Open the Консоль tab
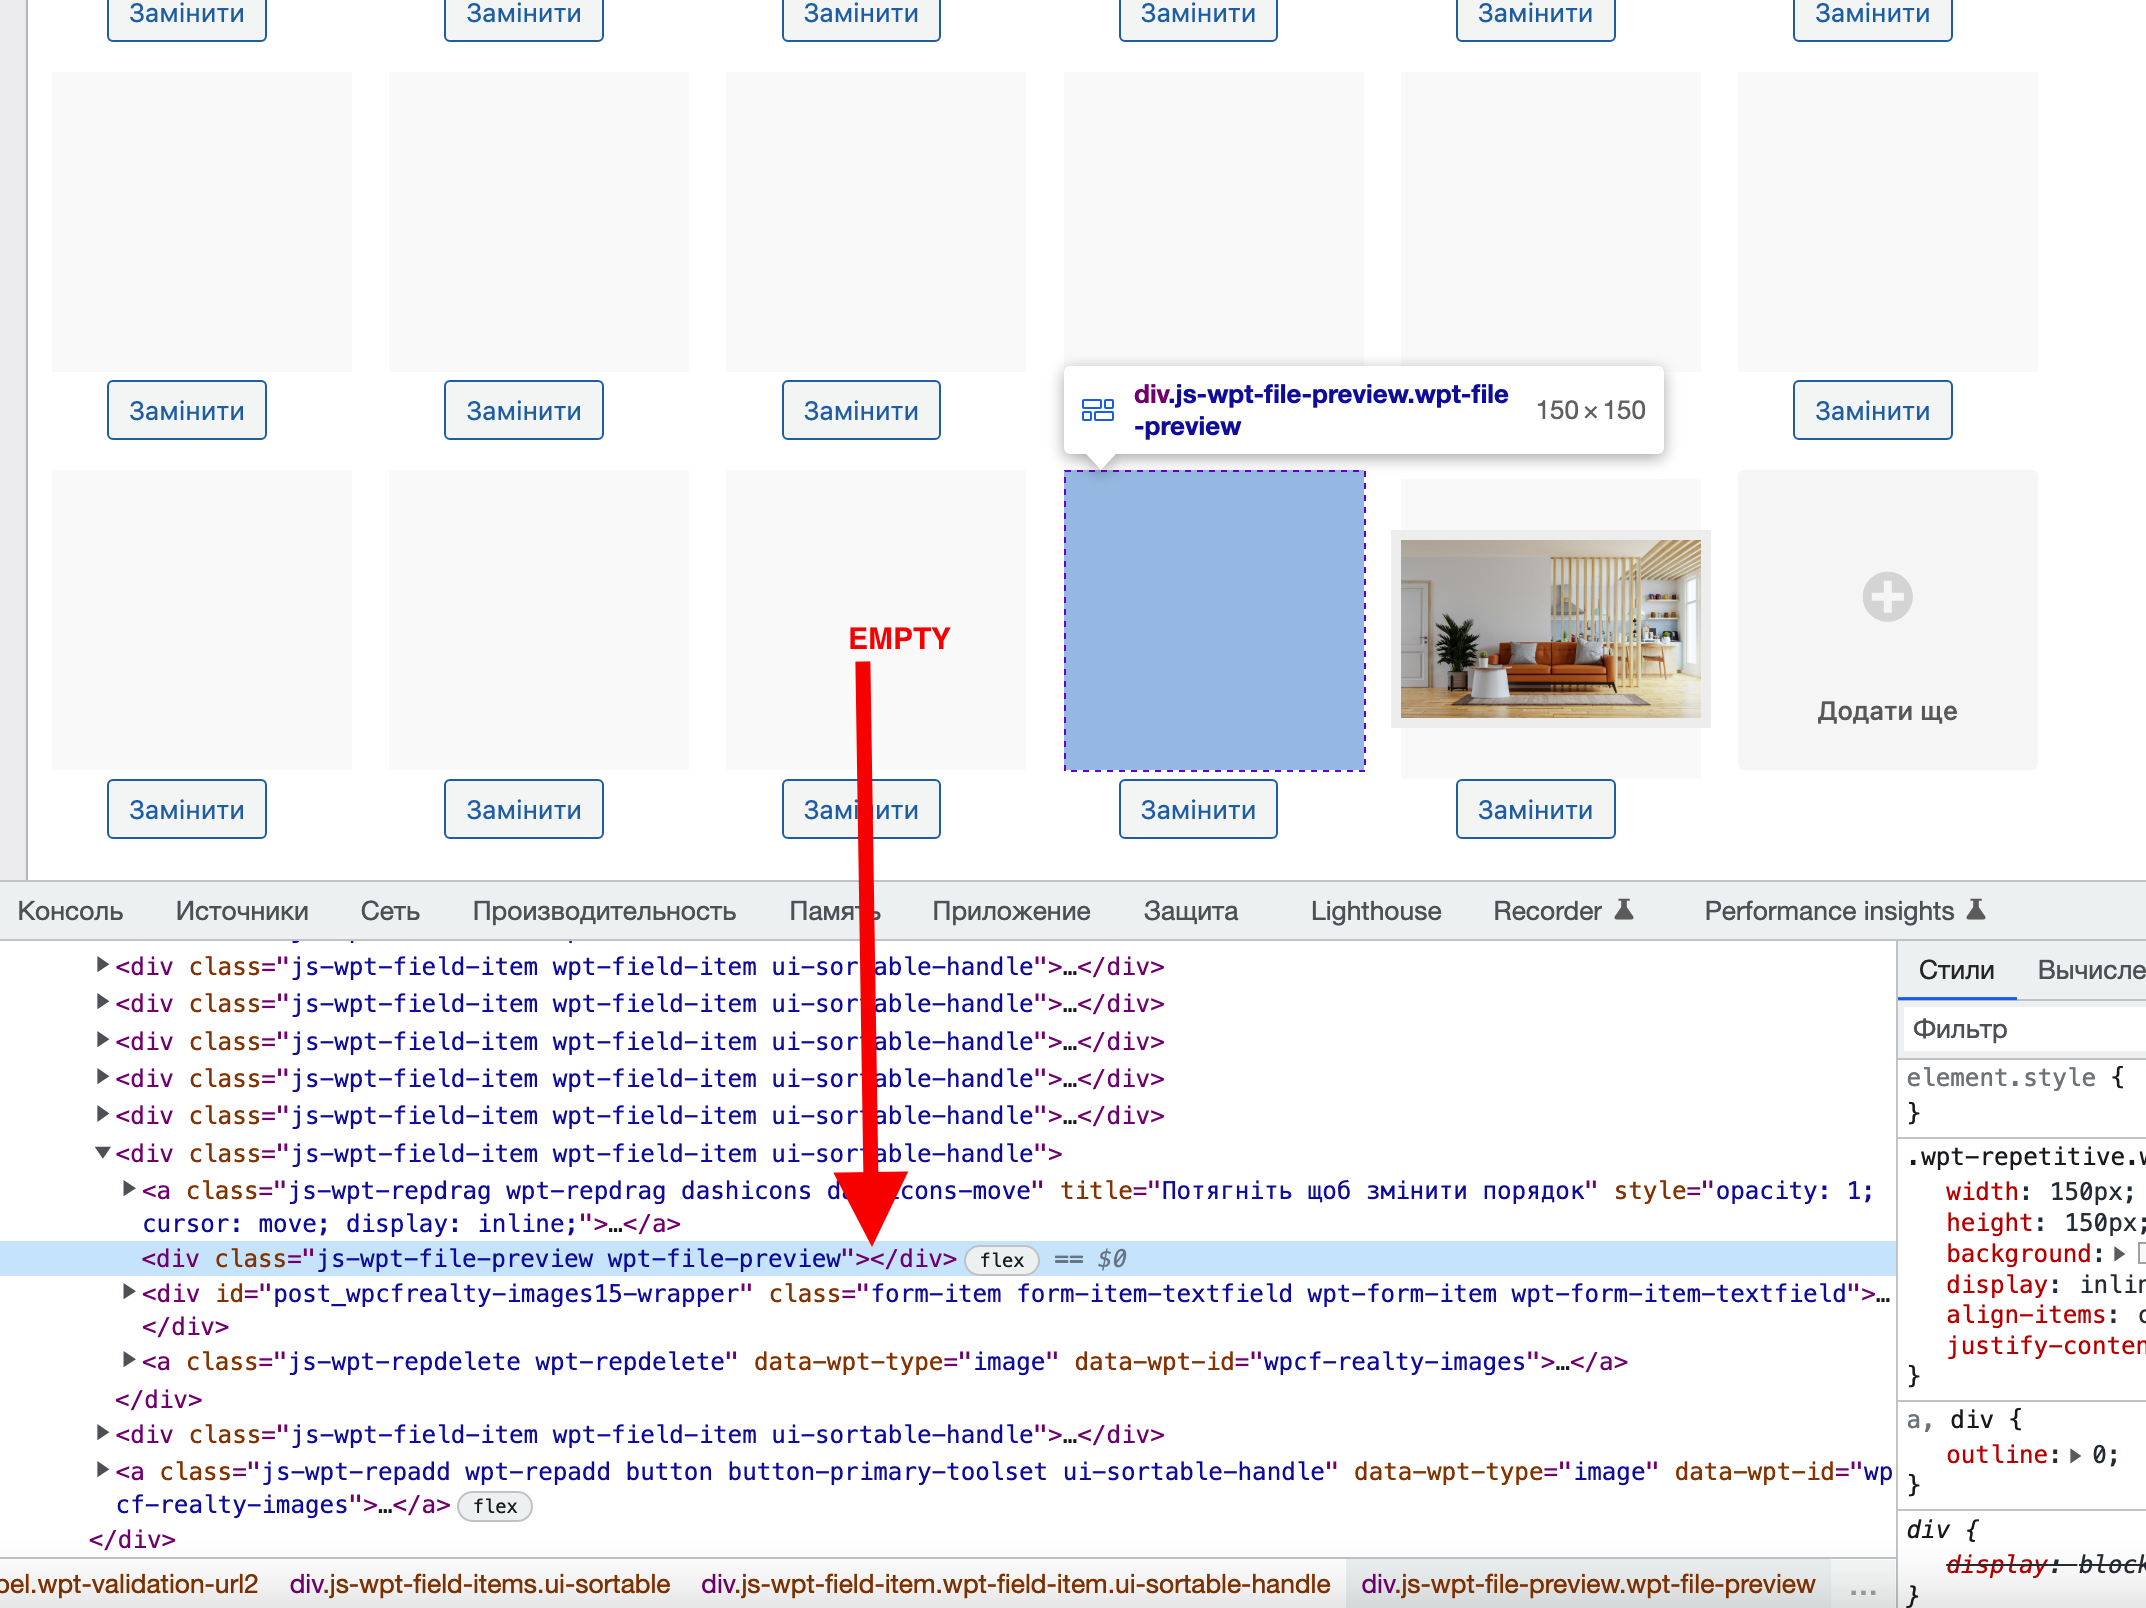 coord(70,911)
